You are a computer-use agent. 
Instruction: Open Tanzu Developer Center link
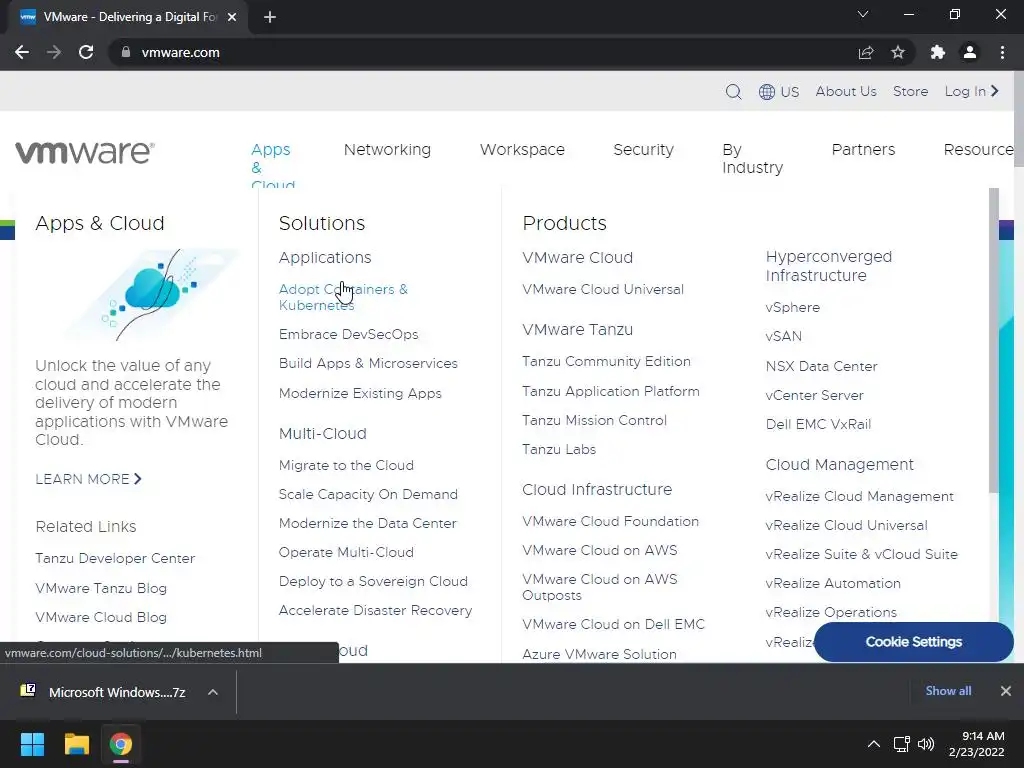pos(115,558)
